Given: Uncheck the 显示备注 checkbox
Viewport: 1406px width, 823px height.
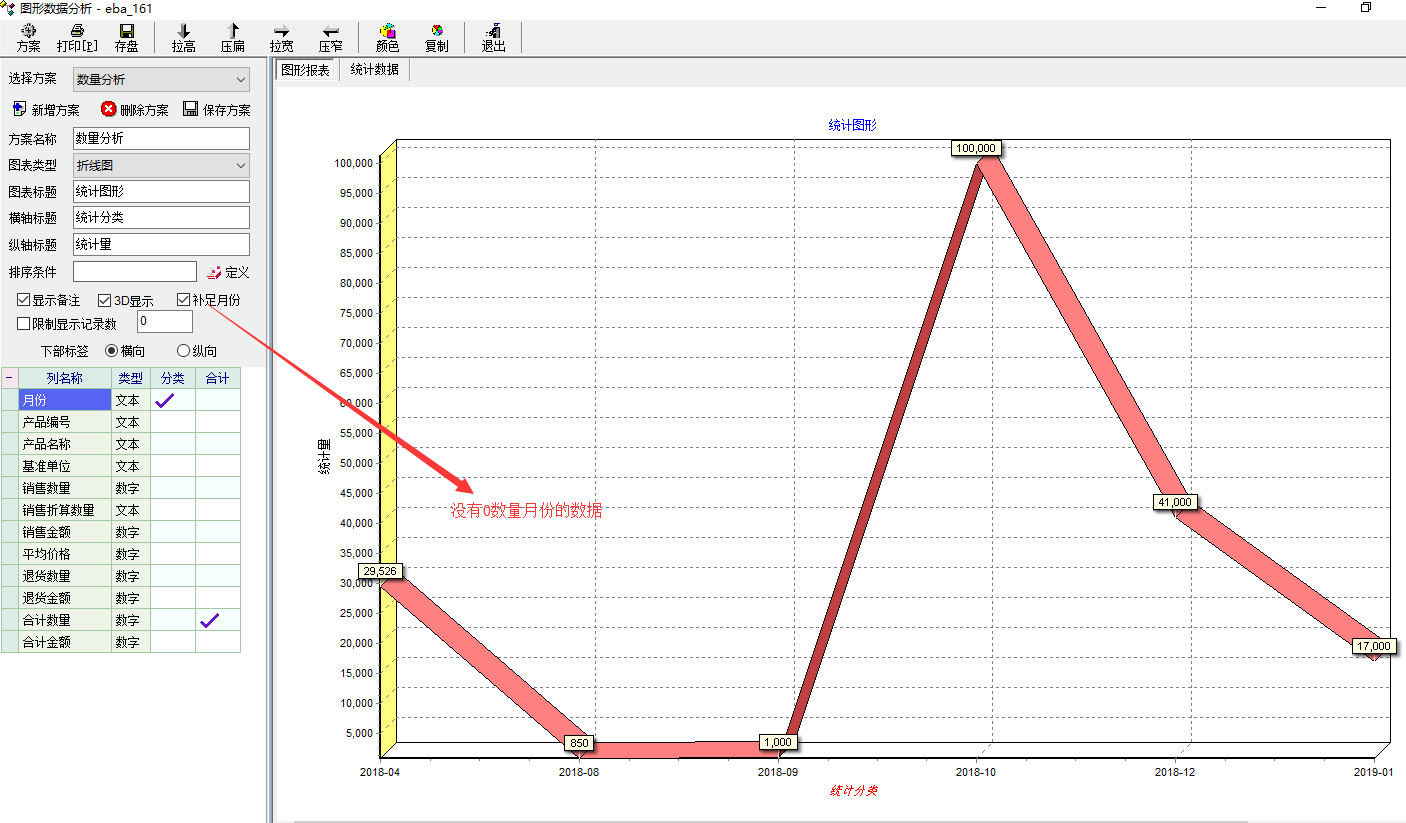Looking at the screenshot, I should pyautogui.click(x=24, y=300).
